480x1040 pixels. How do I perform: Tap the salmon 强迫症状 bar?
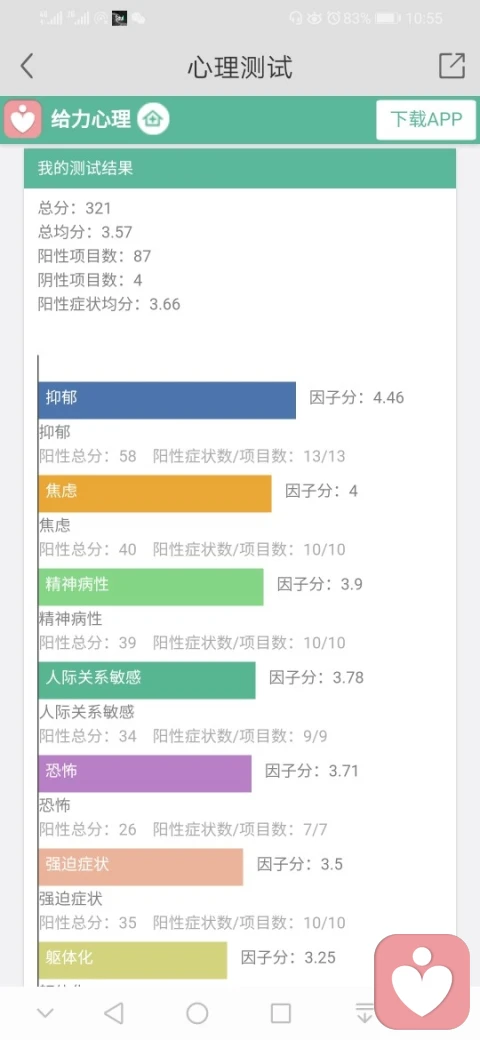click(141, 867)
